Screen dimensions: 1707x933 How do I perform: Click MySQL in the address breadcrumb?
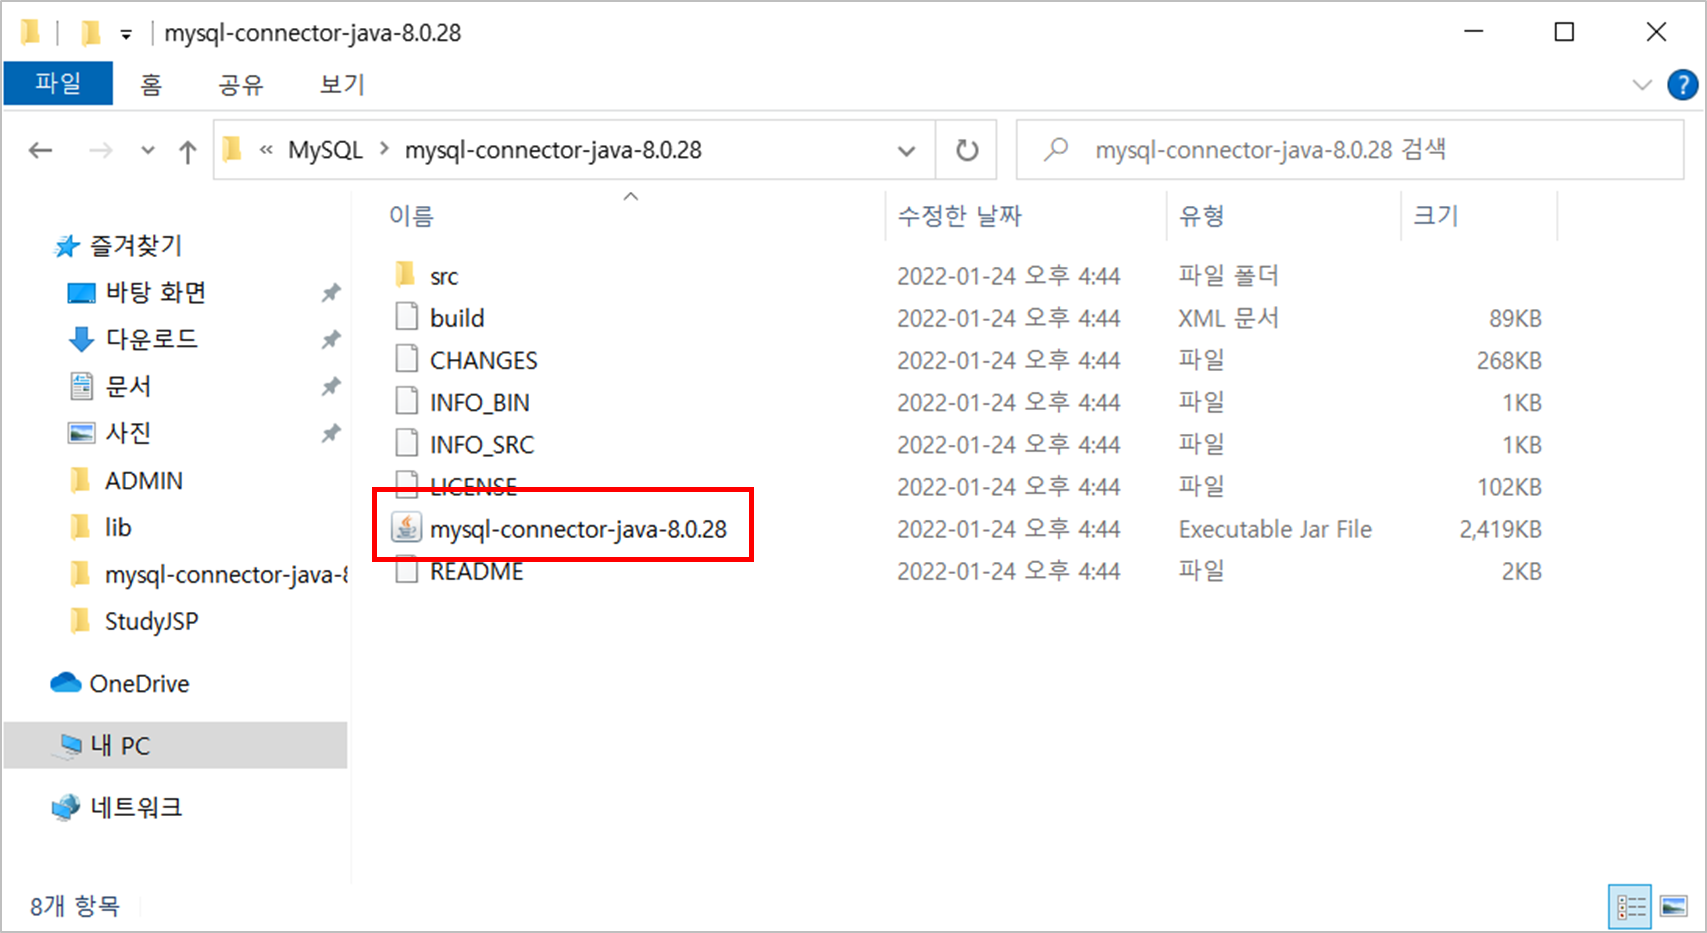325,150
